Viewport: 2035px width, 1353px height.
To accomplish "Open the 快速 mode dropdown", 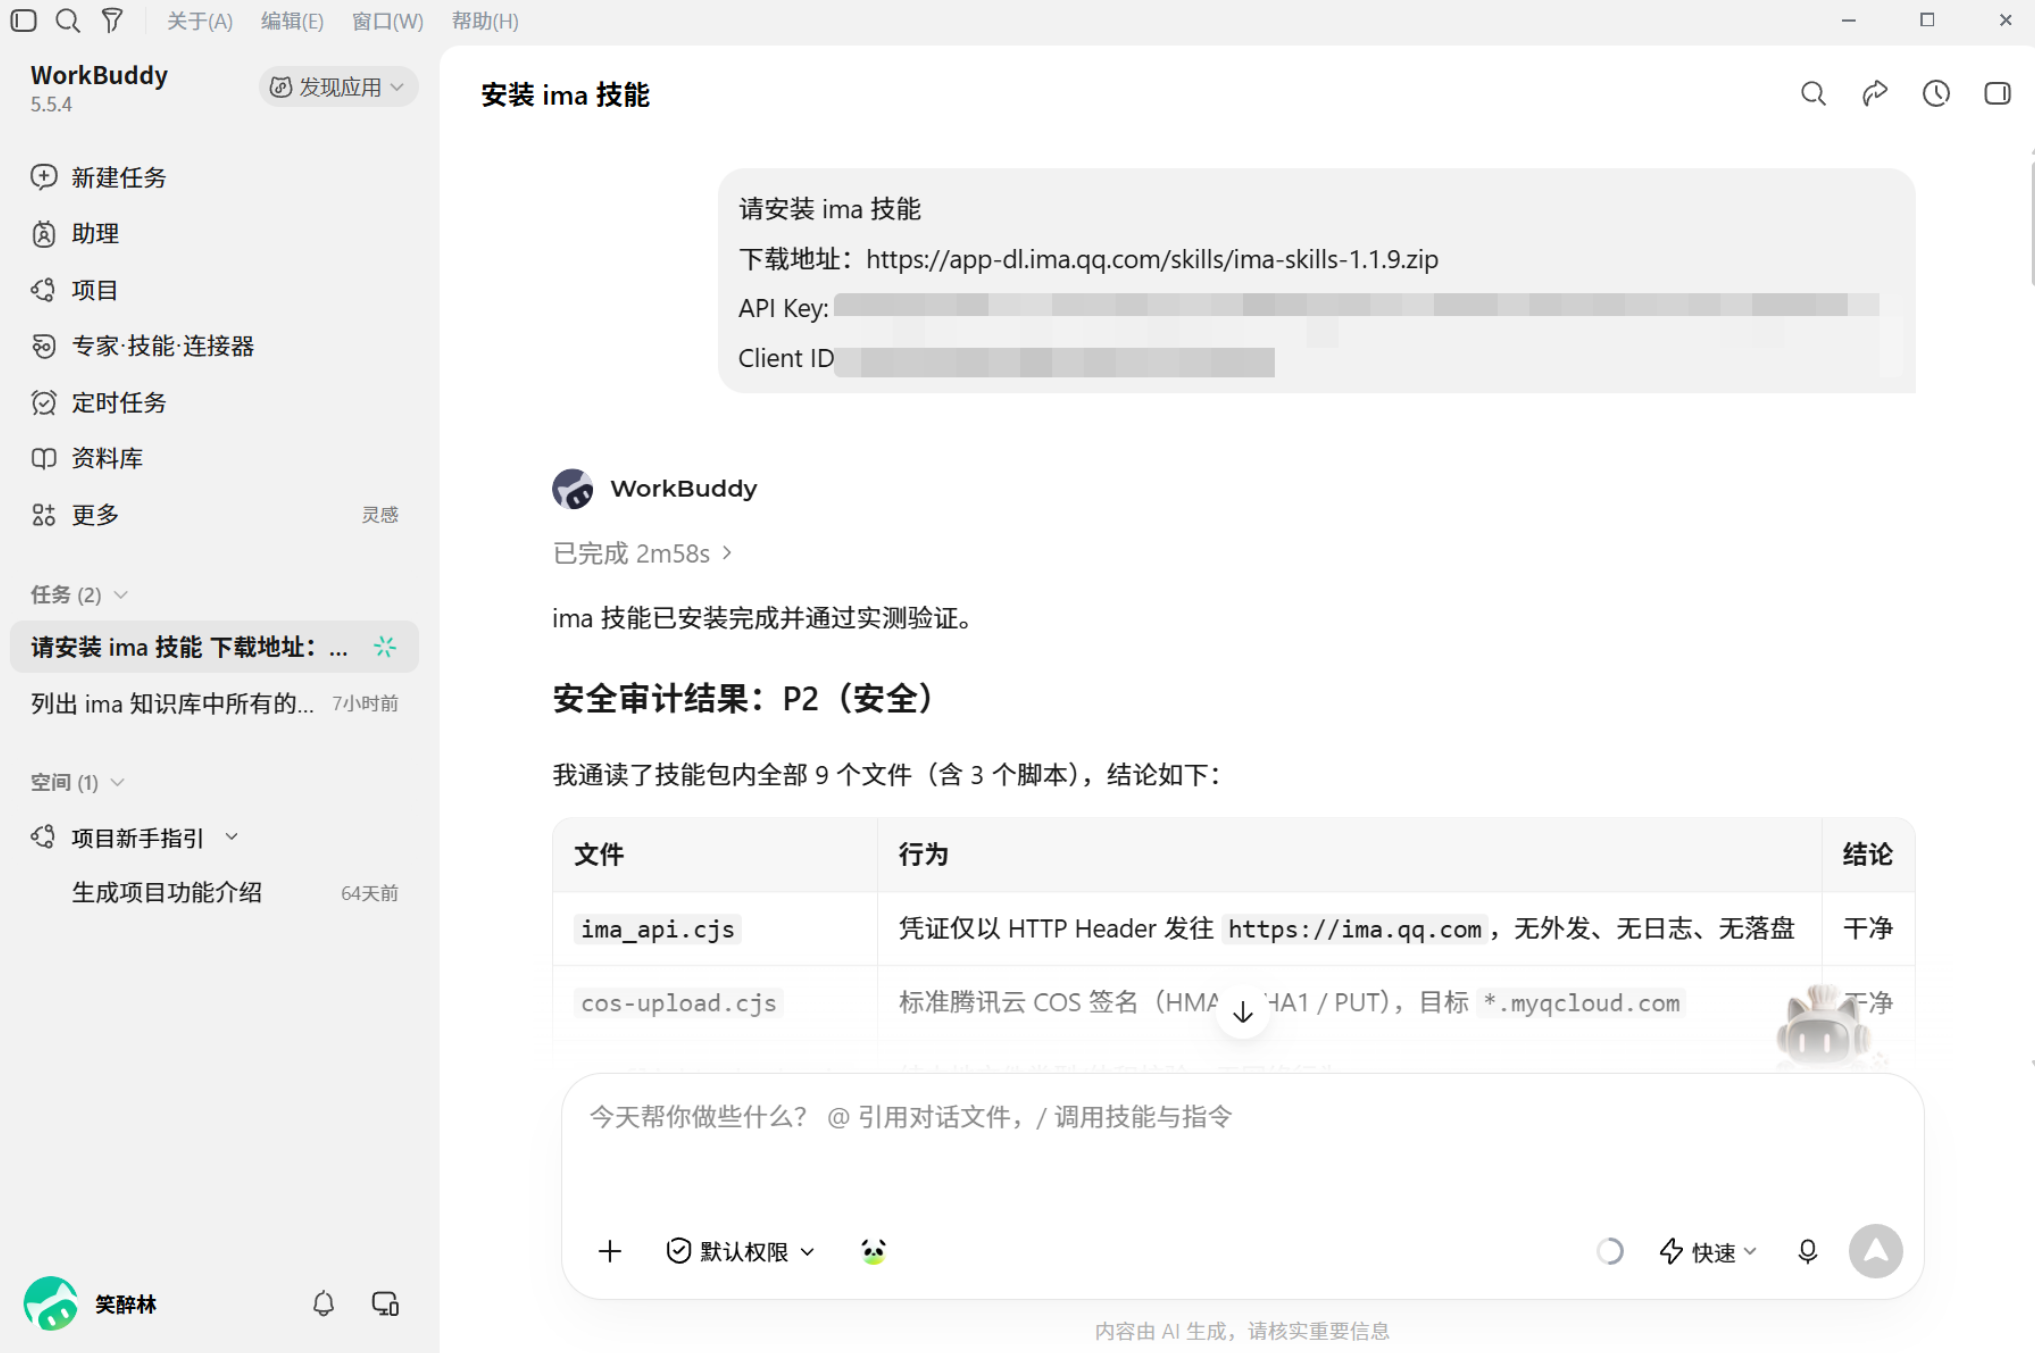I will click(1708, 1251).
